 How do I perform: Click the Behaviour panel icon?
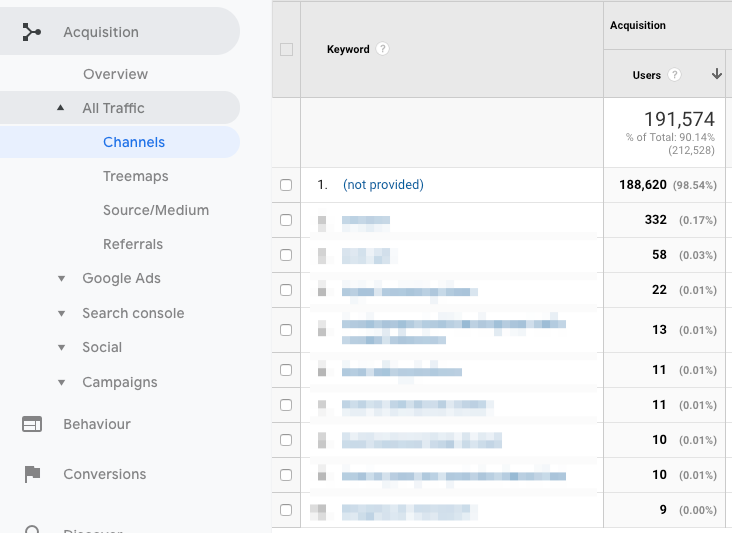pos(32,424)
